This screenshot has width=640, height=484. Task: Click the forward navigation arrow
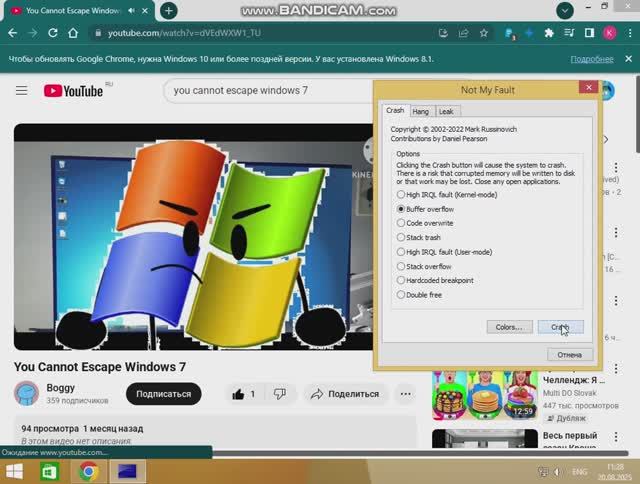32,33
